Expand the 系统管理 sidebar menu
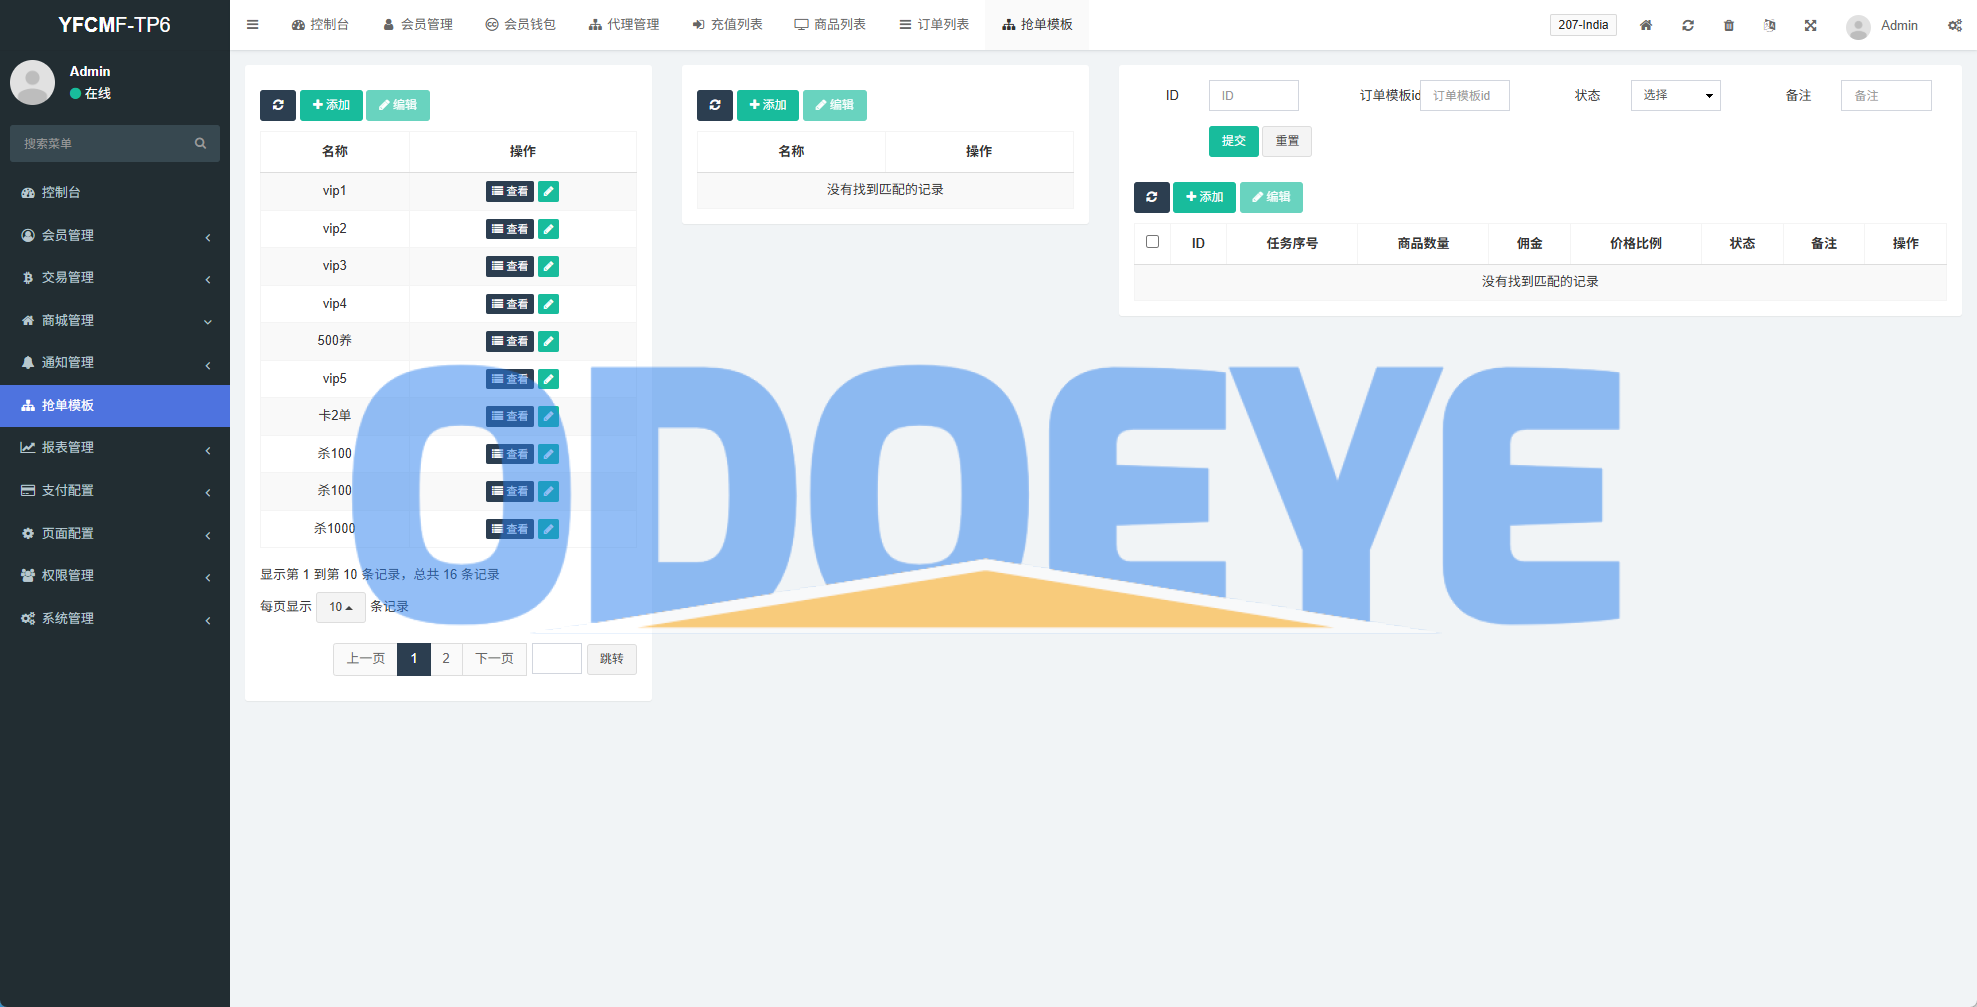Screen dimensions: 1977x1007 [x=115, y=618]
